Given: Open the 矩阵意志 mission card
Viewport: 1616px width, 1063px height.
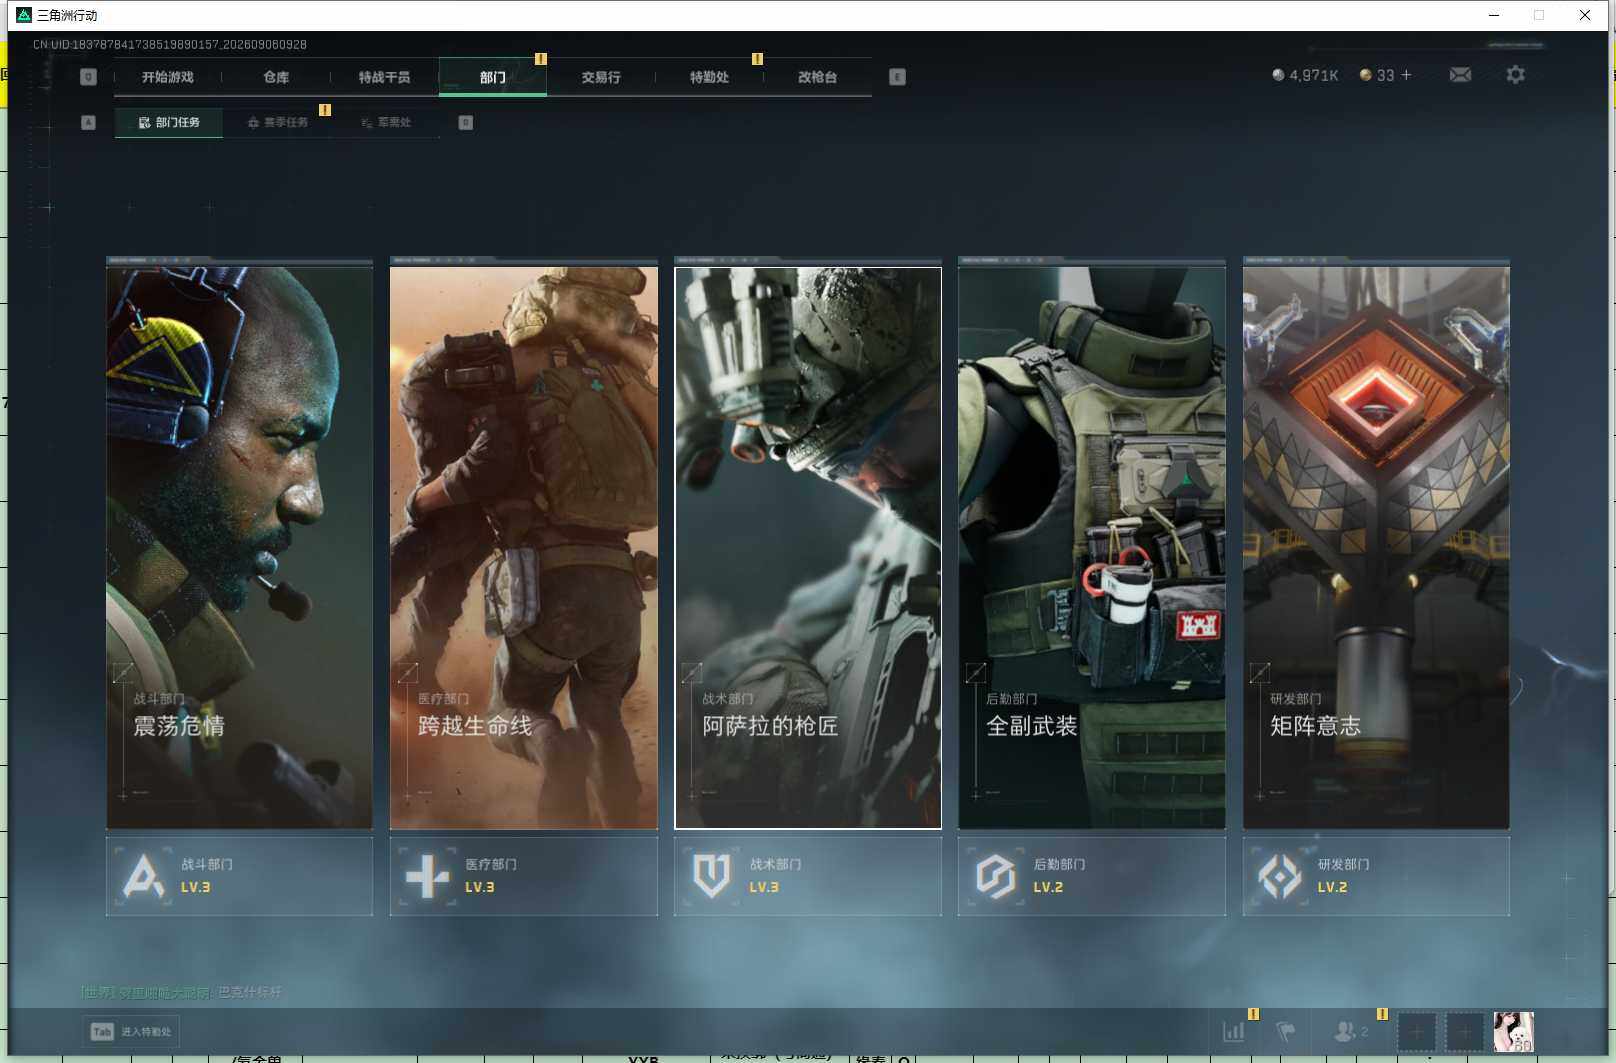Looking at the screenshot, I should pyautogui.click(x=1376, y=547).
